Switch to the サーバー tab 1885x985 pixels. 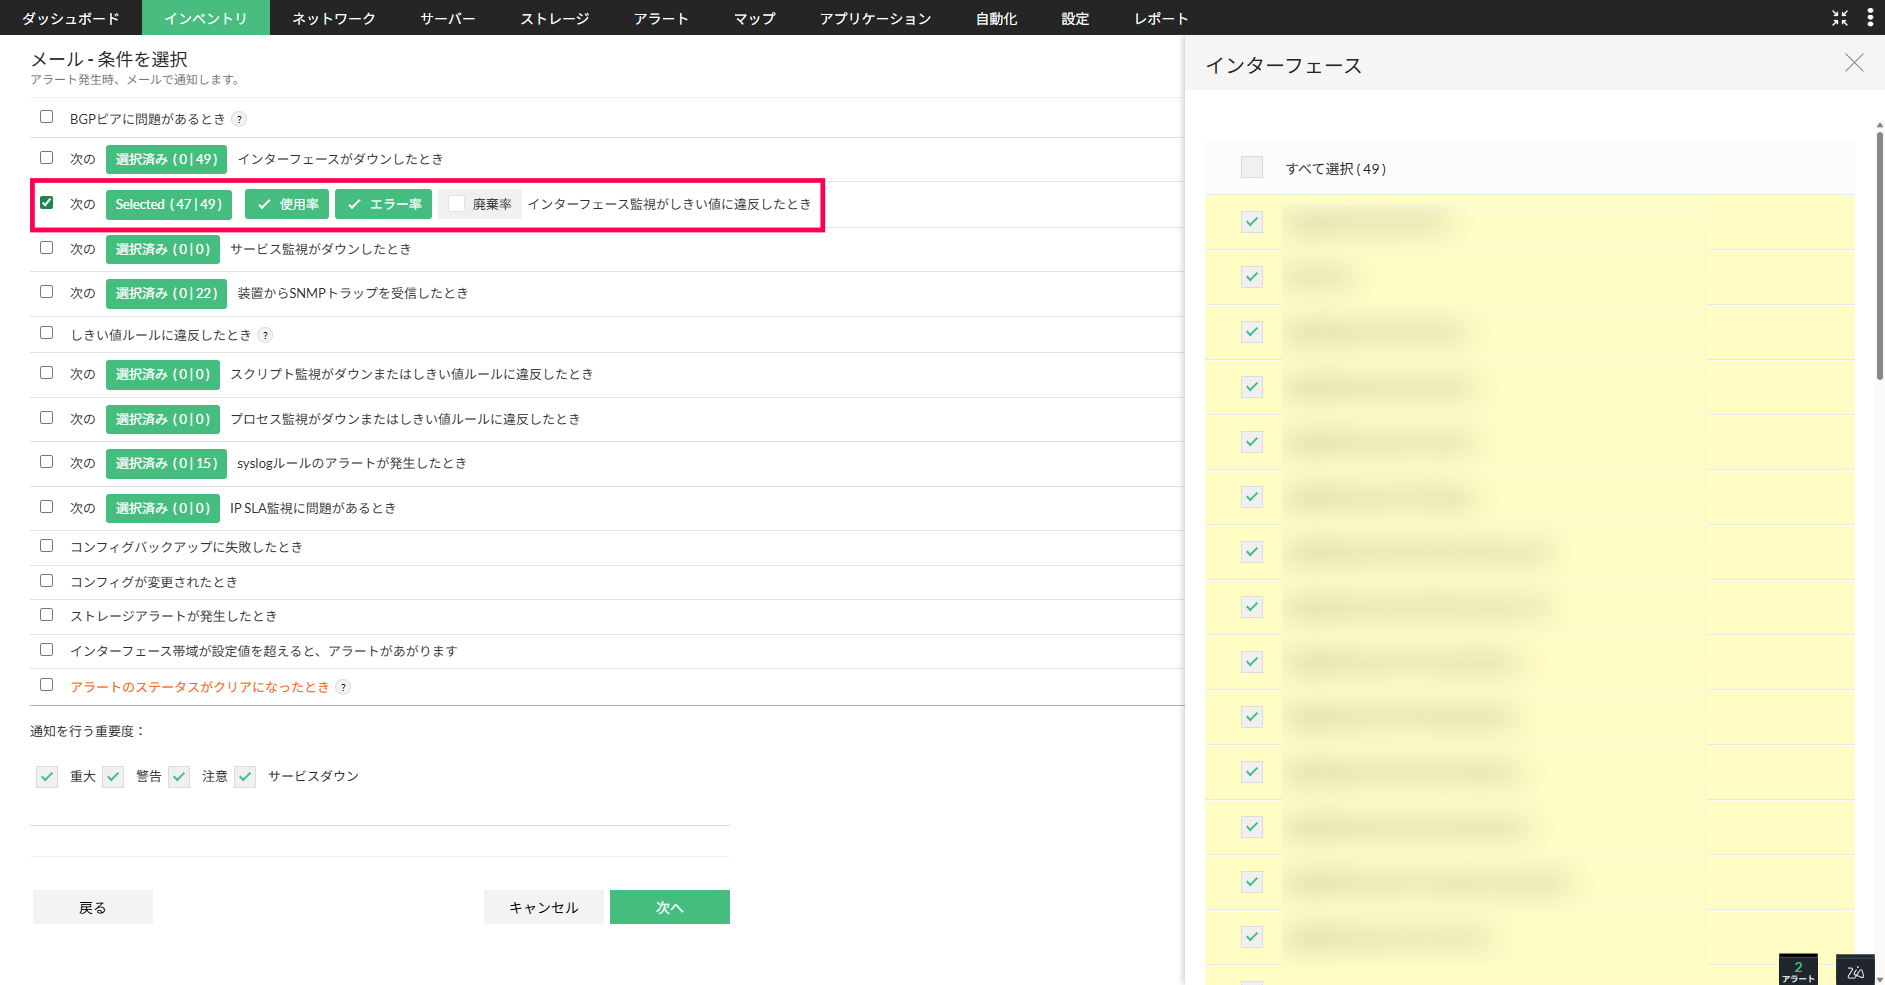(448, 18)
